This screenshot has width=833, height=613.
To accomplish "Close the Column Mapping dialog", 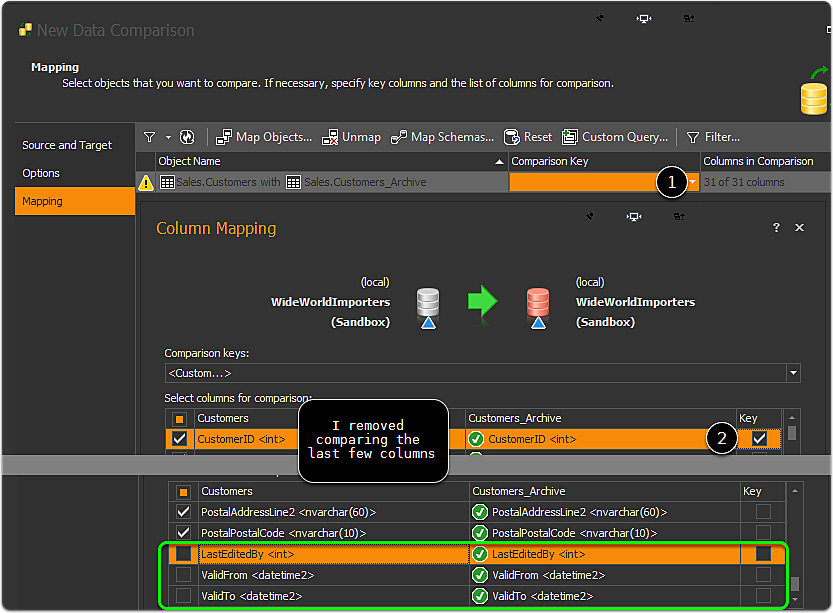I will [799, 227].
